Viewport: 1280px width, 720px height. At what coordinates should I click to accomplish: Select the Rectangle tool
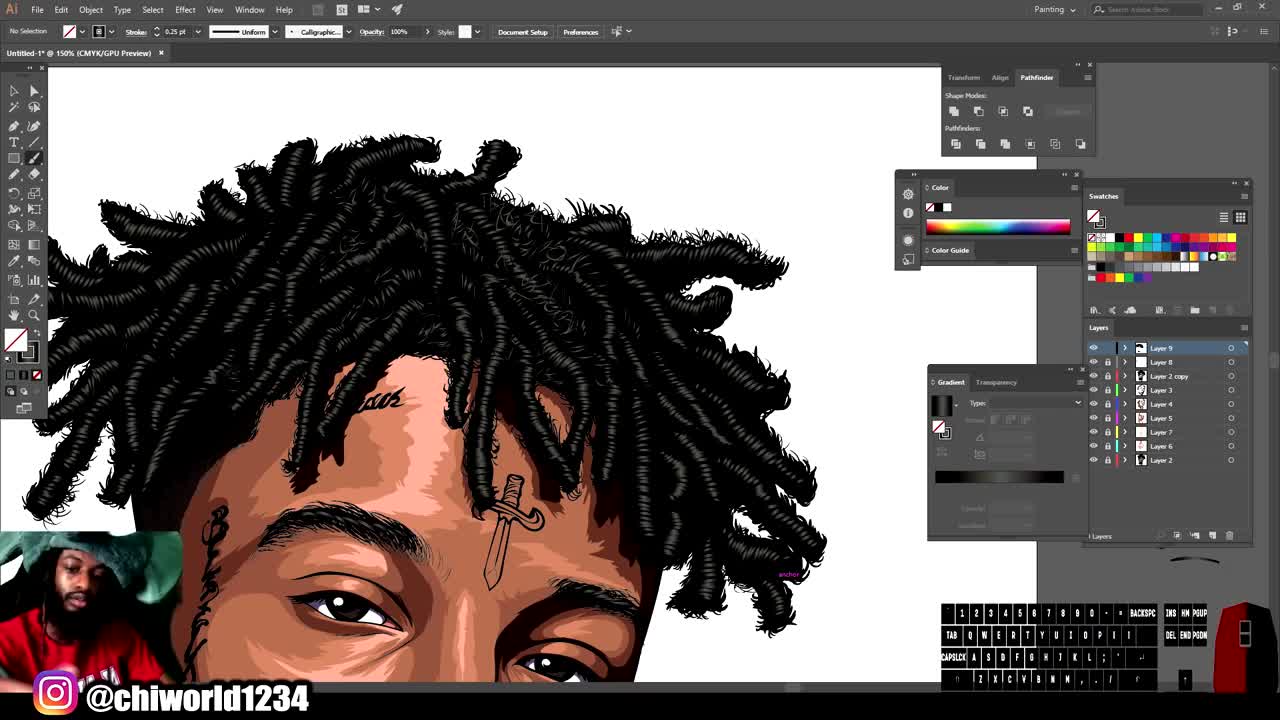[14, 159]
